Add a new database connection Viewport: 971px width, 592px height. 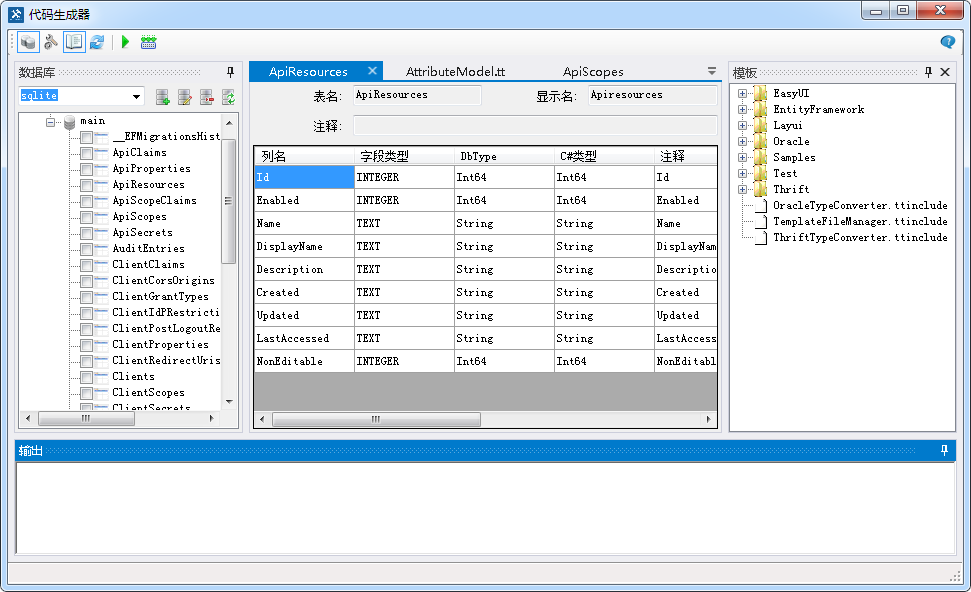162,97
